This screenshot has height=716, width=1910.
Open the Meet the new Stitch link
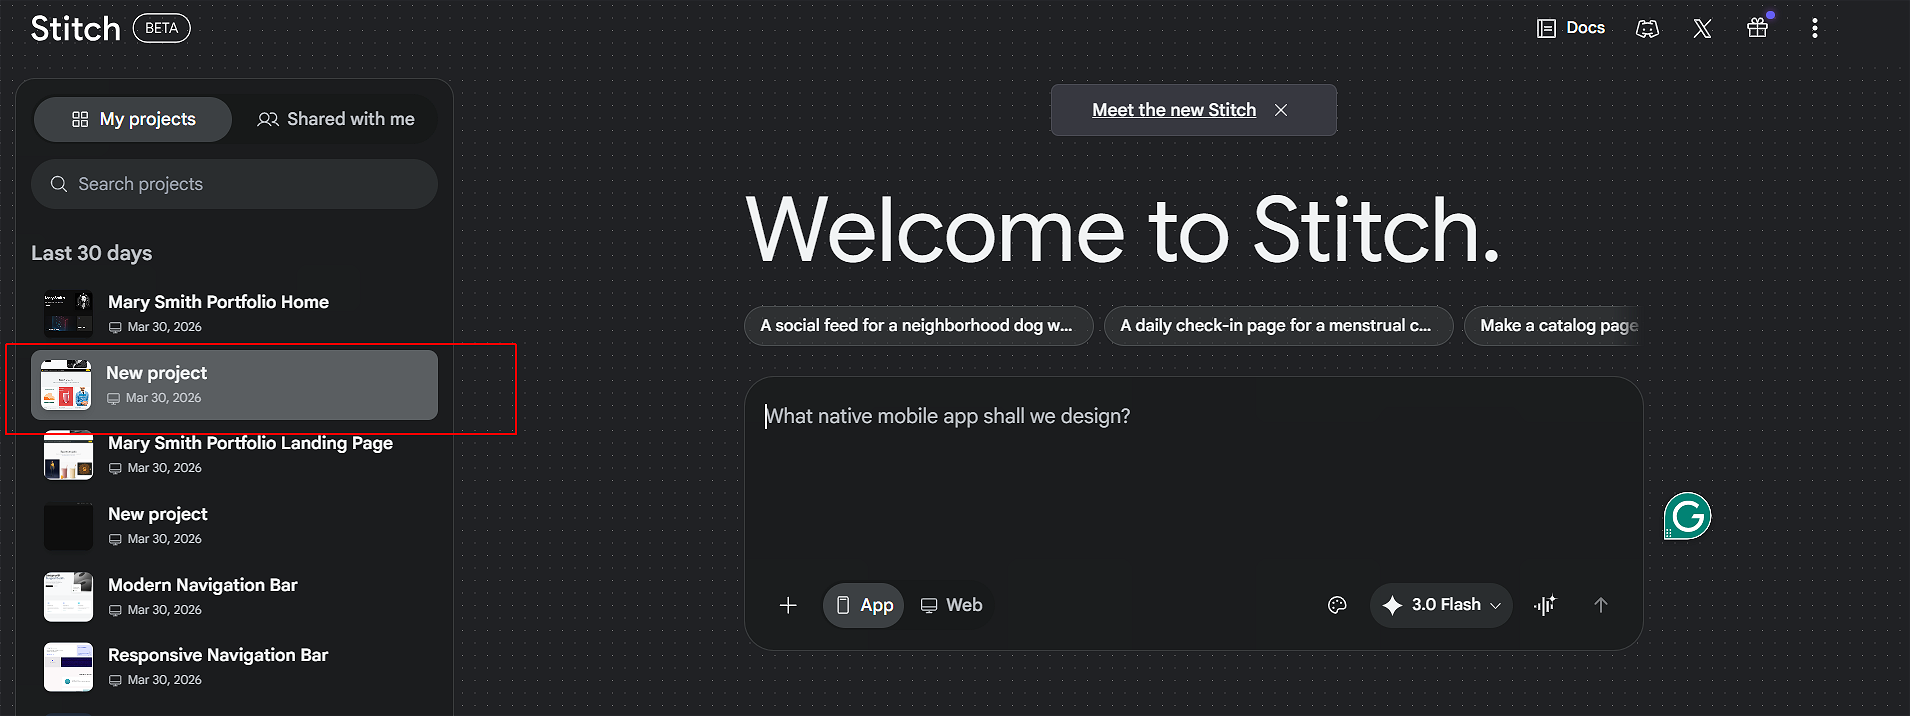tap(1174, 110)
